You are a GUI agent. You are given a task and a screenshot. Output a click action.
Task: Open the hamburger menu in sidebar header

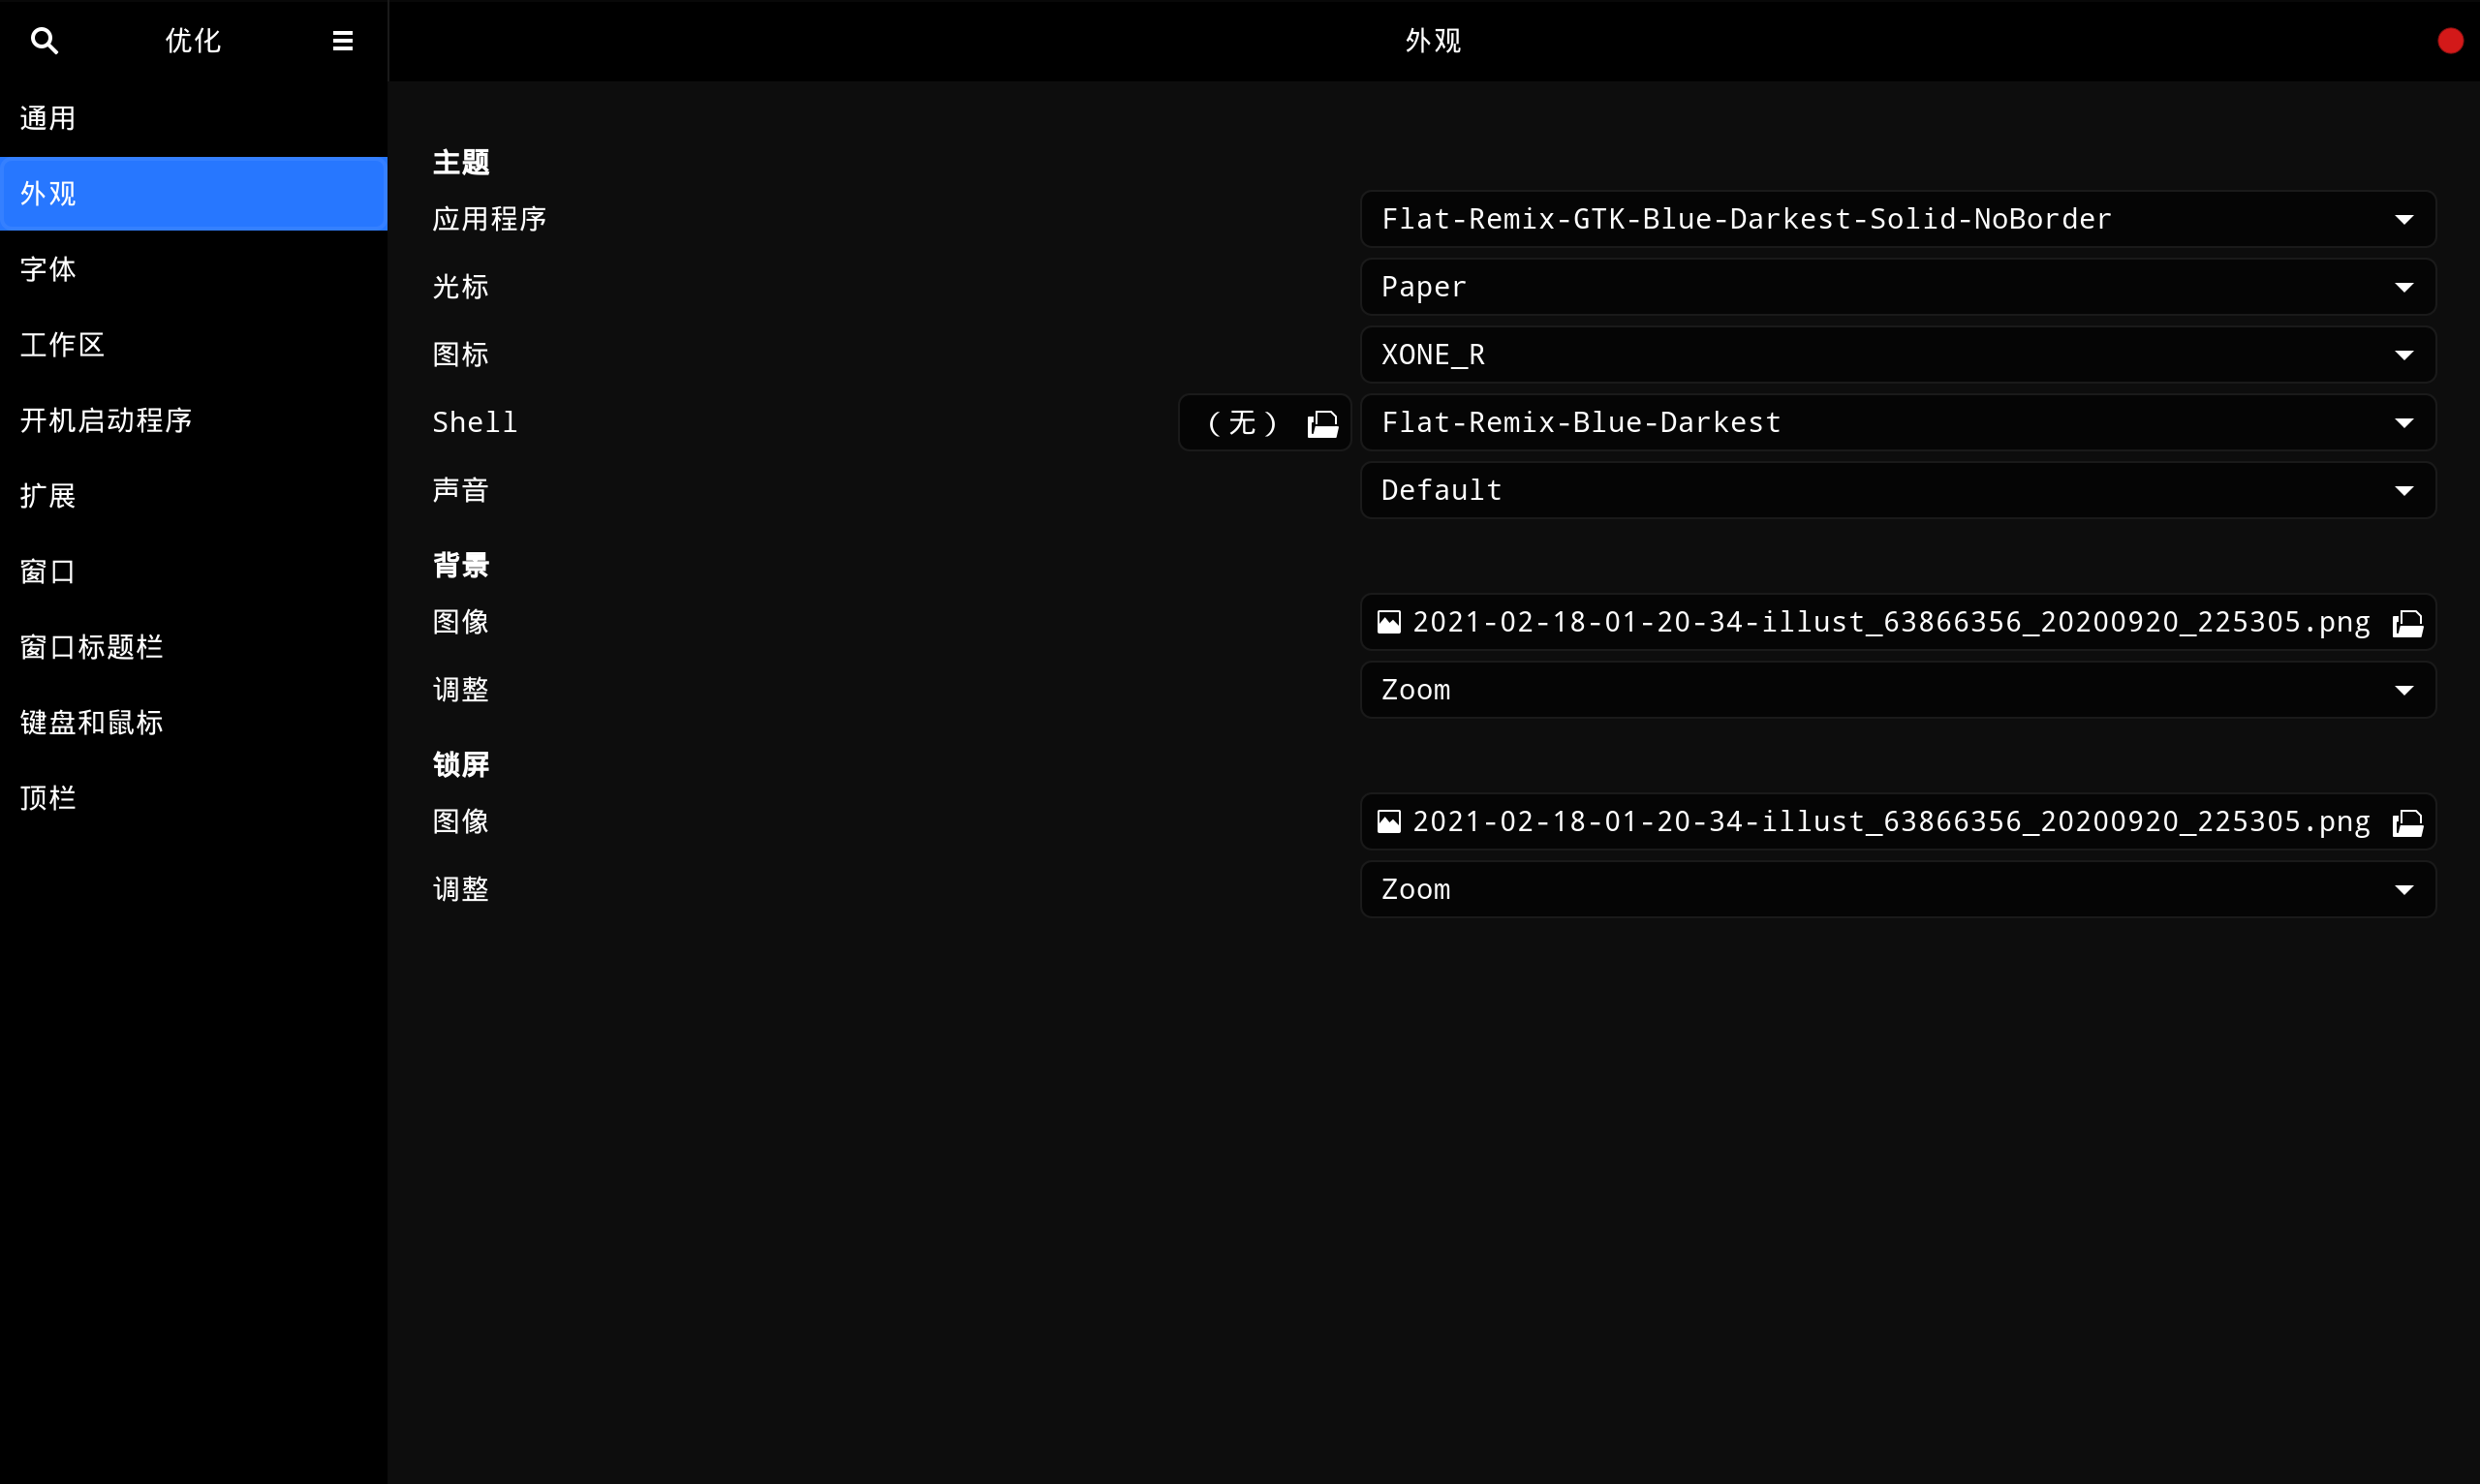(x=342, y=41)
